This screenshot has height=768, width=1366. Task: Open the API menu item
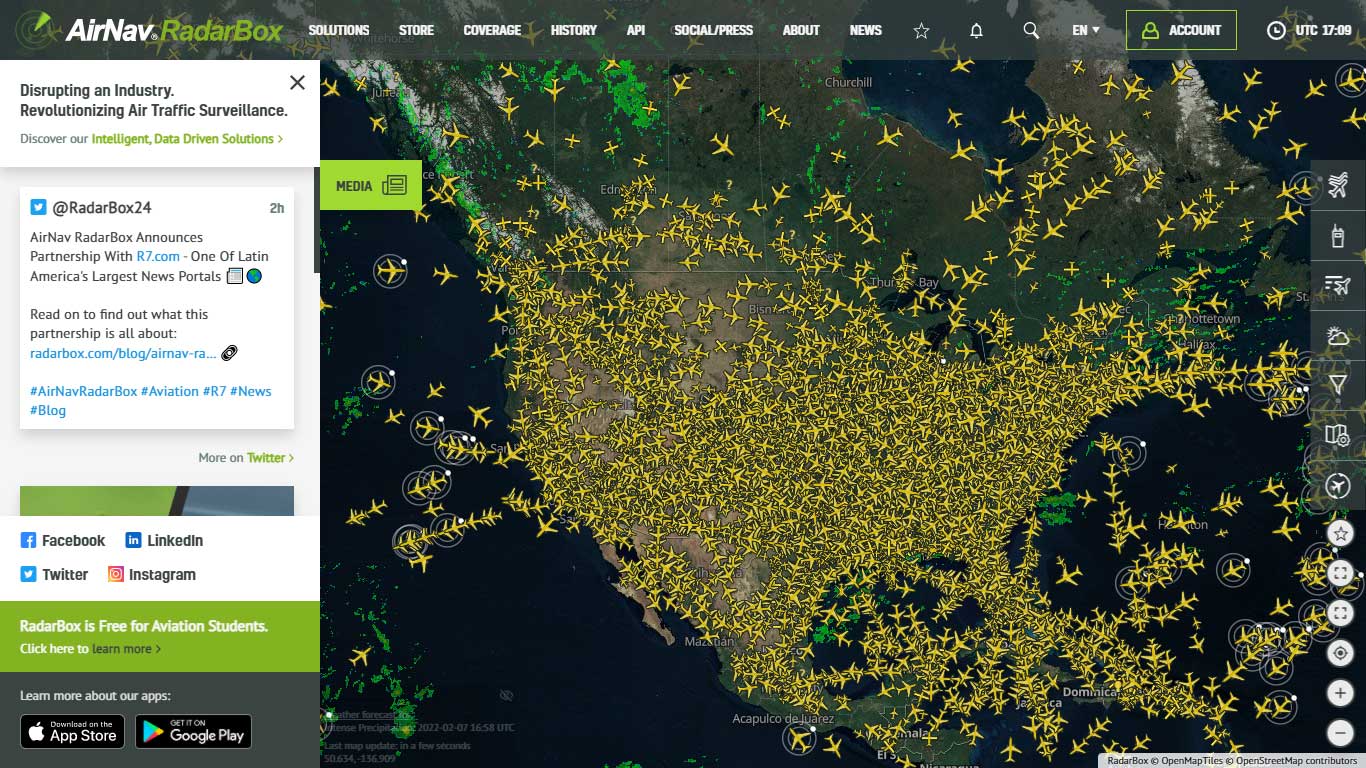(x=636, y=30)
